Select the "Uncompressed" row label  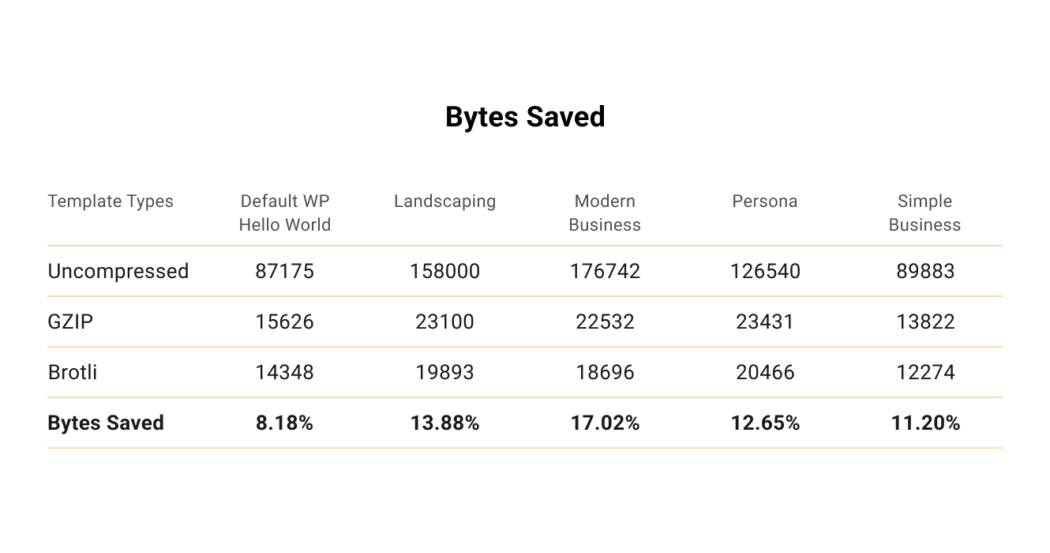[x=118, y=271]
